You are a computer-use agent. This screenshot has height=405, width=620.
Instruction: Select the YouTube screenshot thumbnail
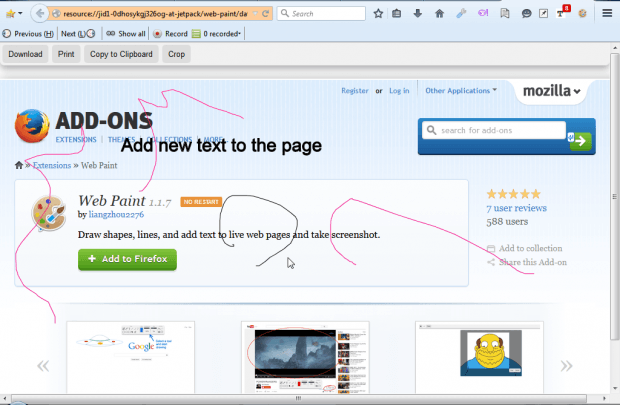coord(305,358)
